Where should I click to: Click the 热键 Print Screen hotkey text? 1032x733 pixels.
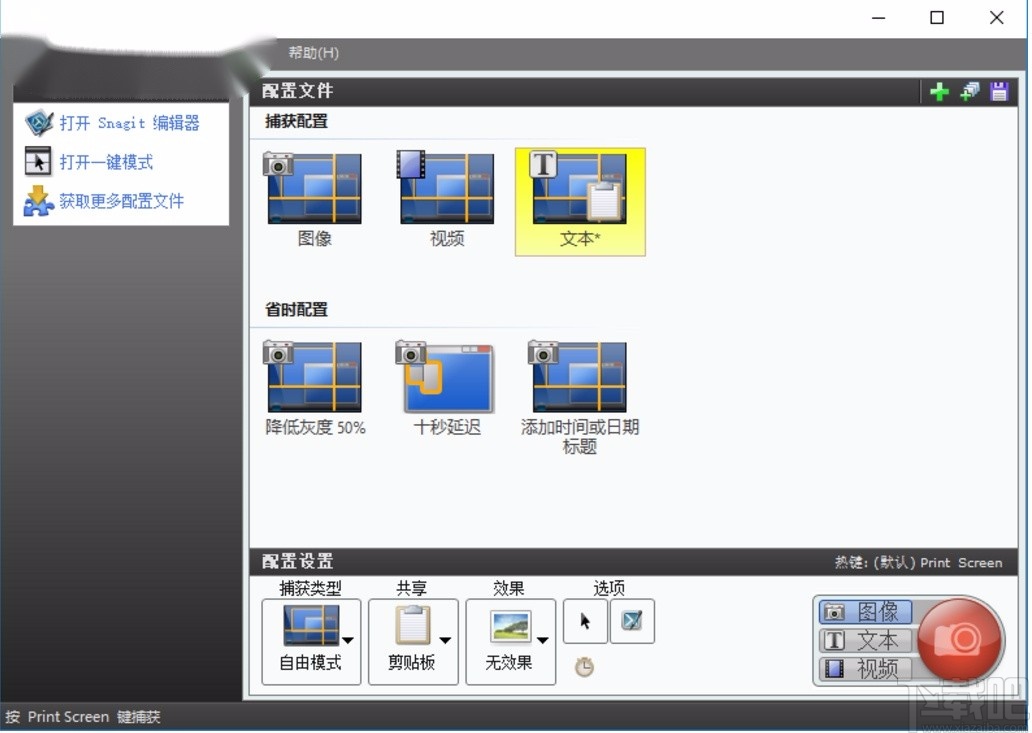coord(919,563)
